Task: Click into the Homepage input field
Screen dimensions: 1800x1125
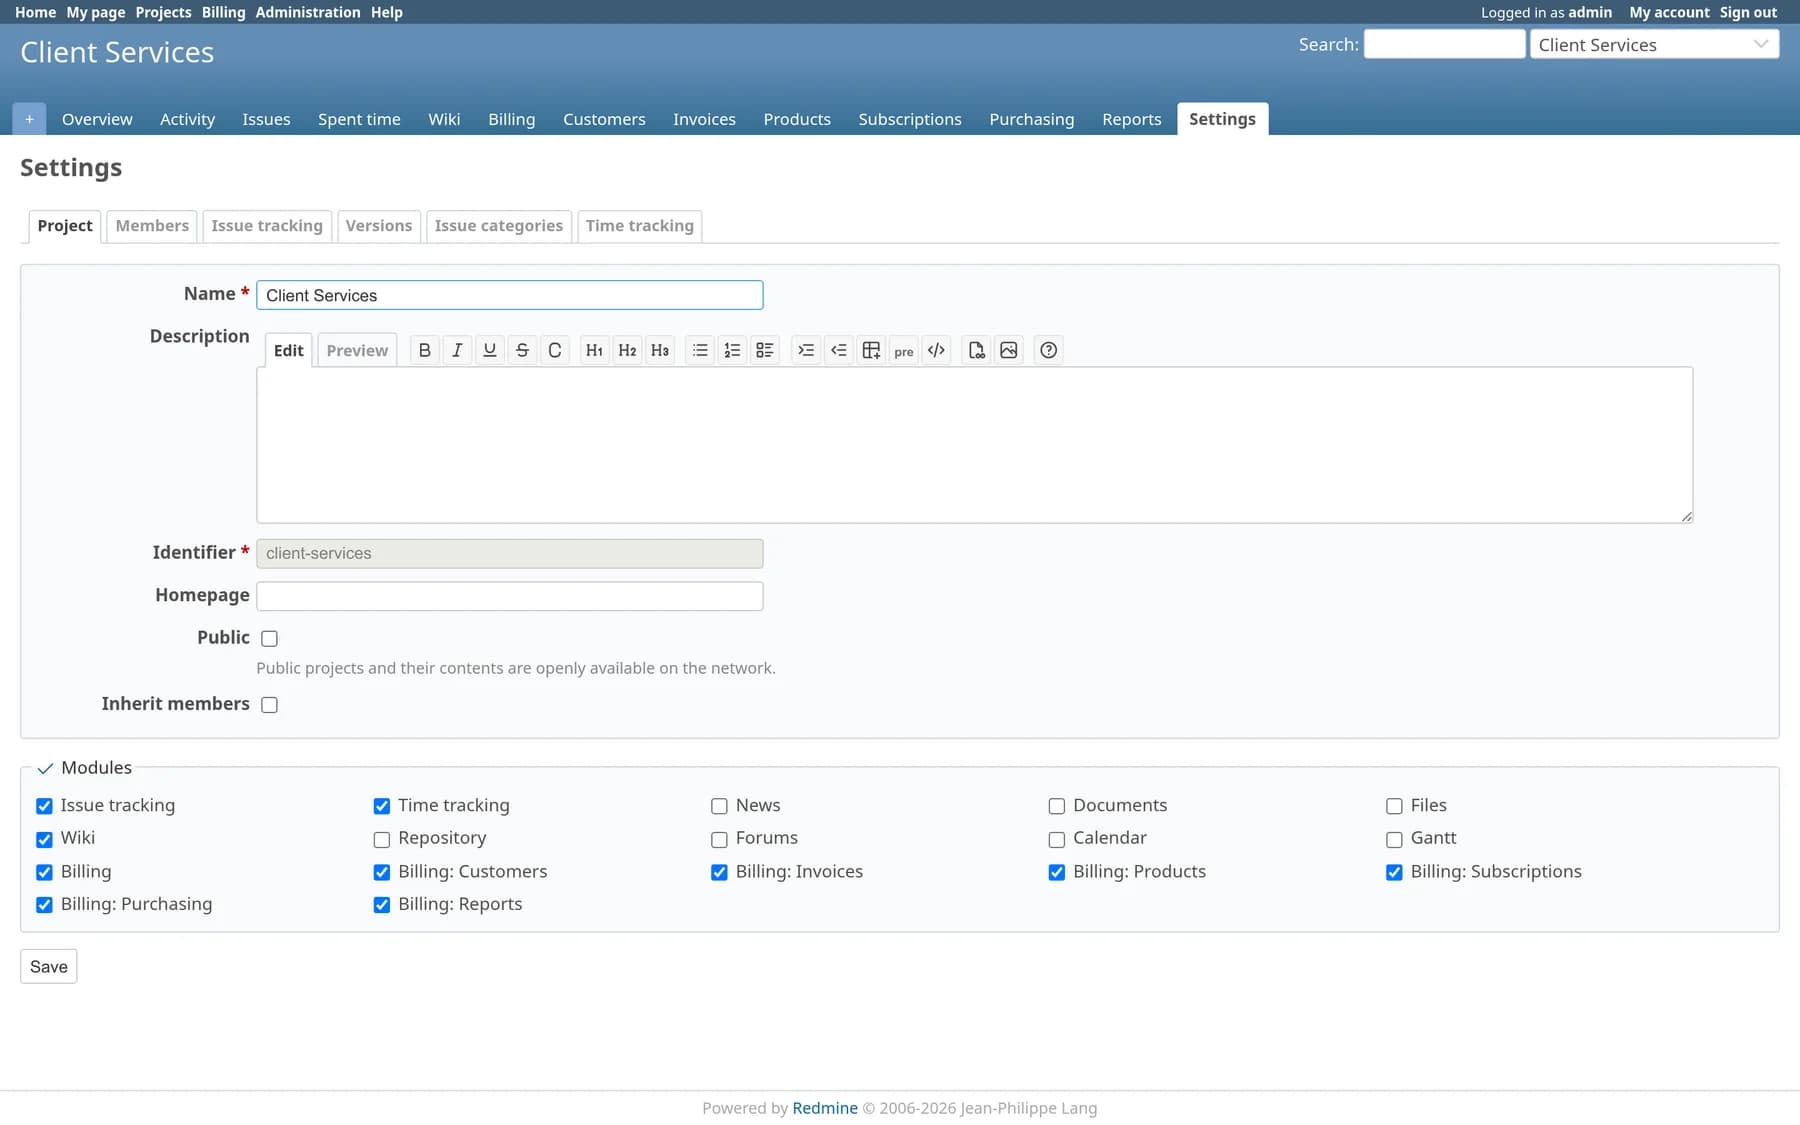Action: [510, 597]
